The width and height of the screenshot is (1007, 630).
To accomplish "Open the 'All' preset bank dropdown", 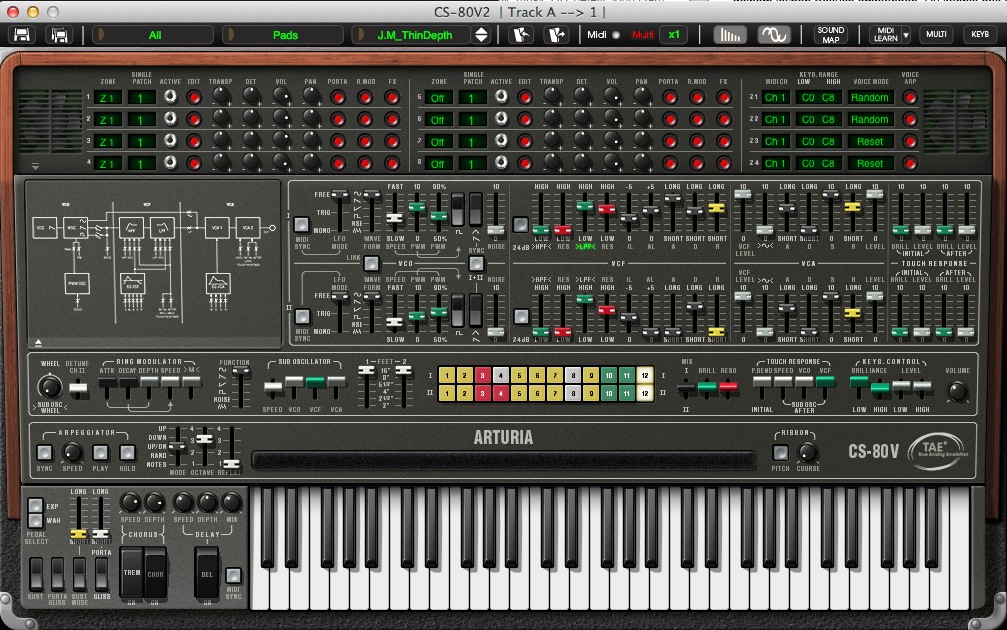I will point(154,35).
